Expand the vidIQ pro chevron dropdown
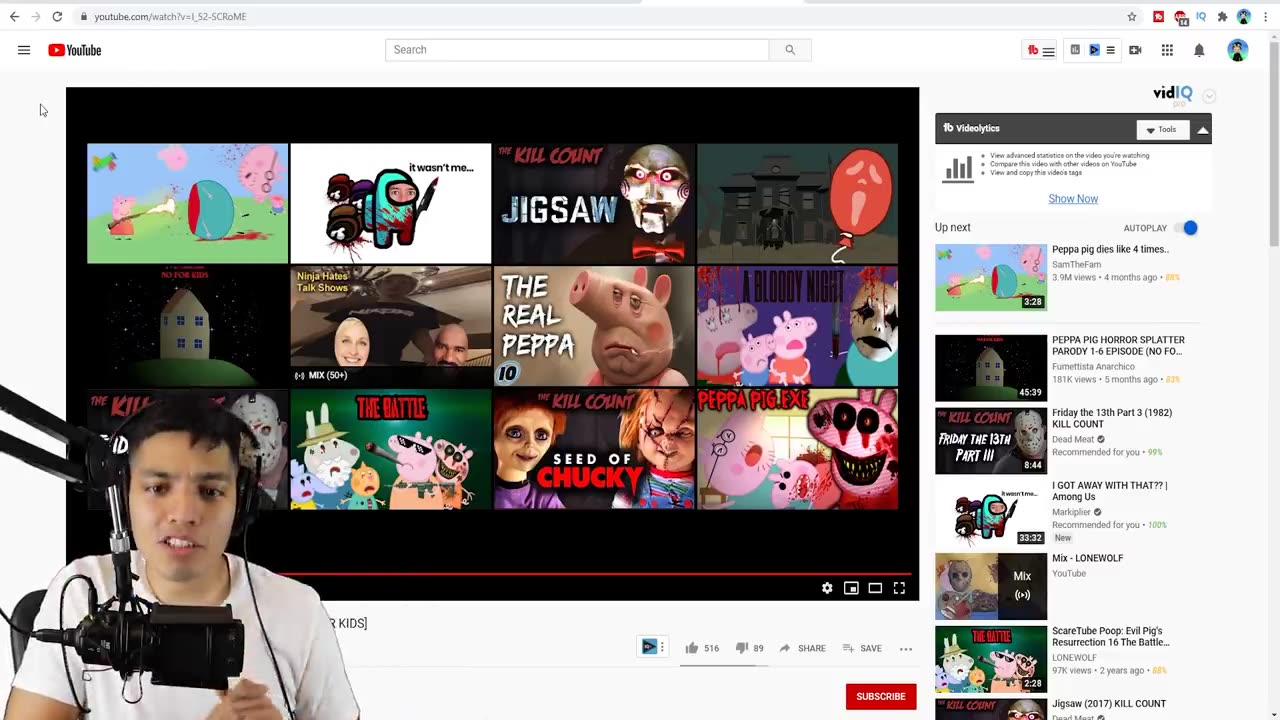The width and height of the screenshot is (1280, 720). (x=1209, y=96)
